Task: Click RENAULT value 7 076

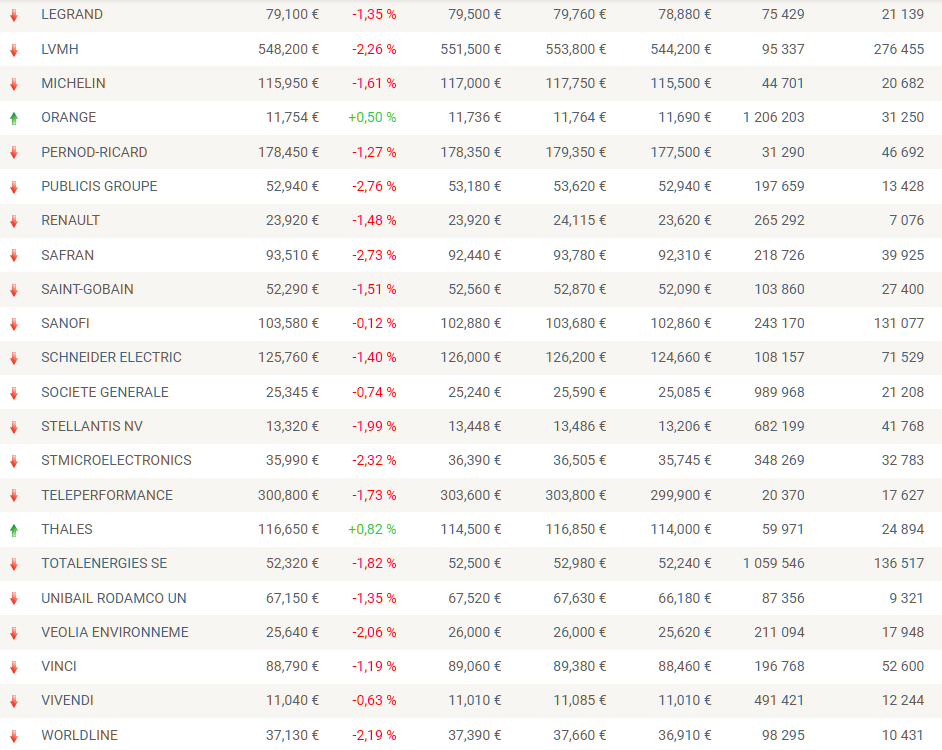Action: coord(907,221)
